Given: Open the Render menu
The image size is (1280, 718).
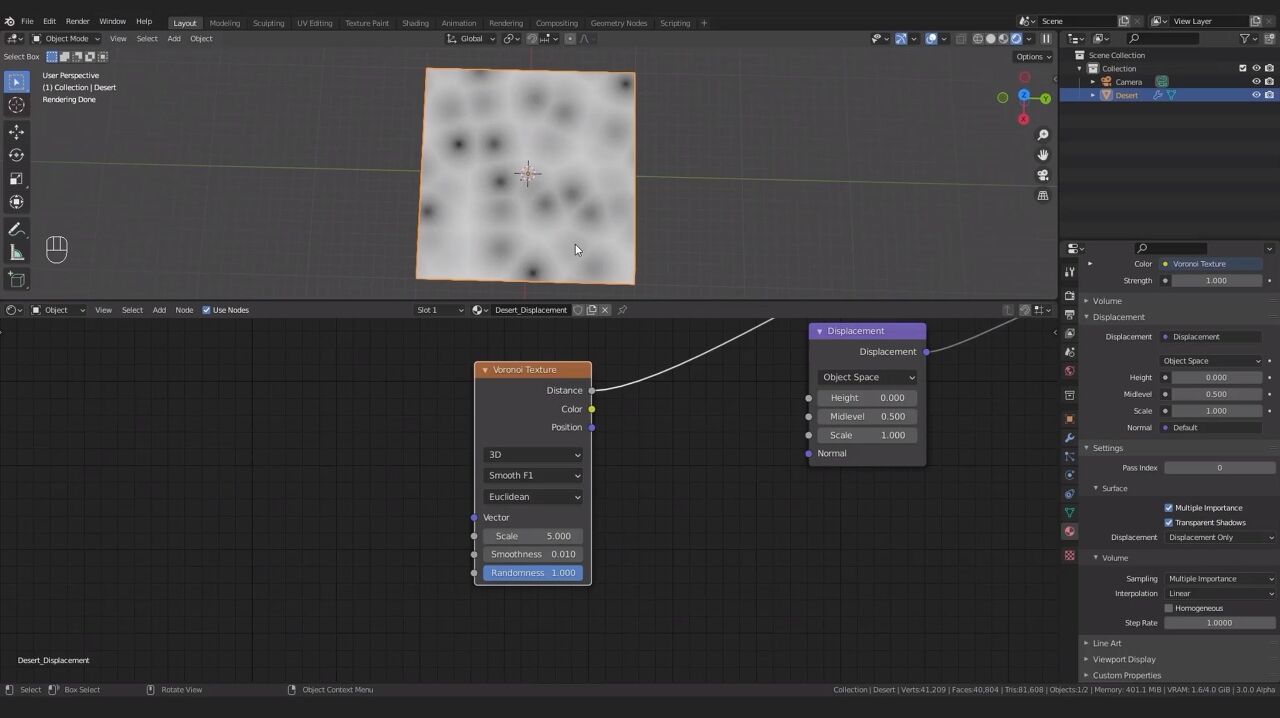Looking at the screenshot, I should point(77,21).
